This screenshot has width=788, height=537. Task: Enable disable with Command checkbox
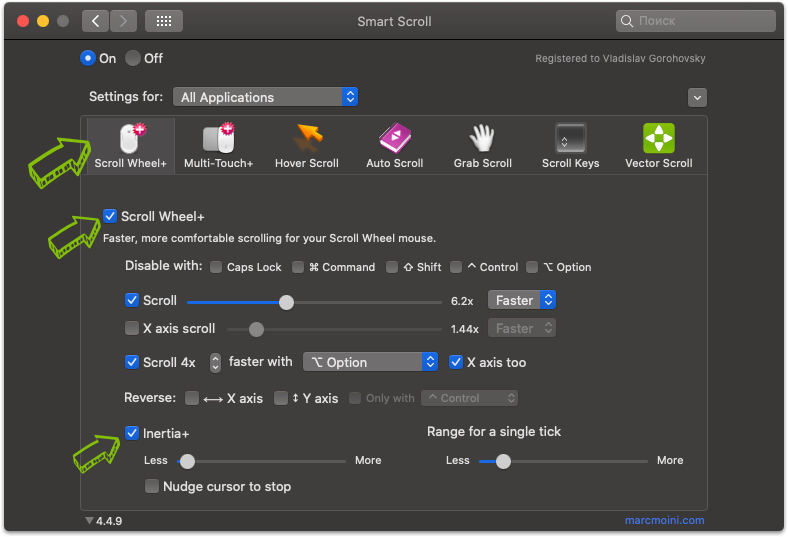click(298, 267)
